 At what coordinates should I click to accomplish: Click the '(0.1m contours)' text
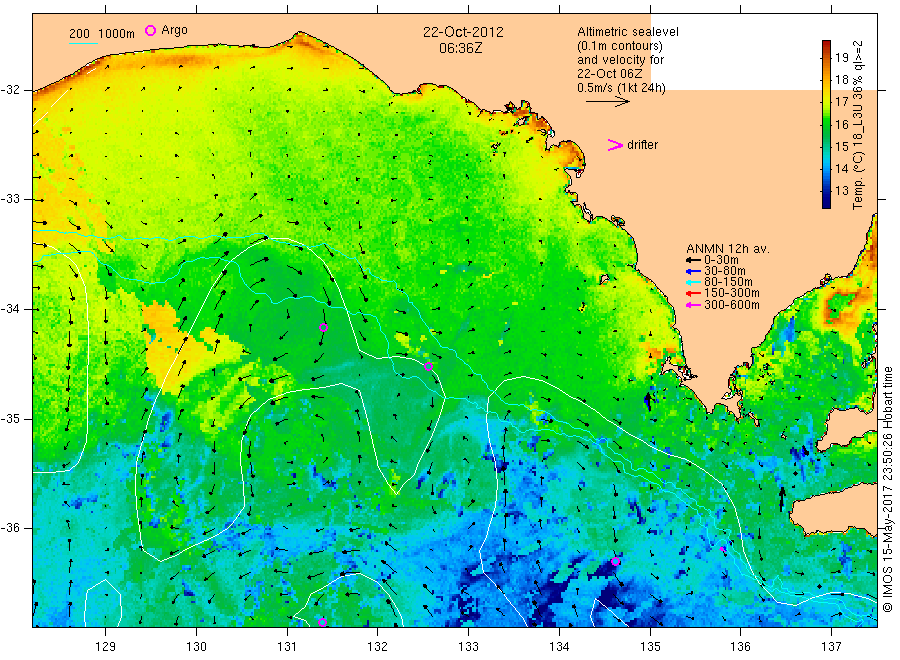pyautogui.click(x=620, y=46)
